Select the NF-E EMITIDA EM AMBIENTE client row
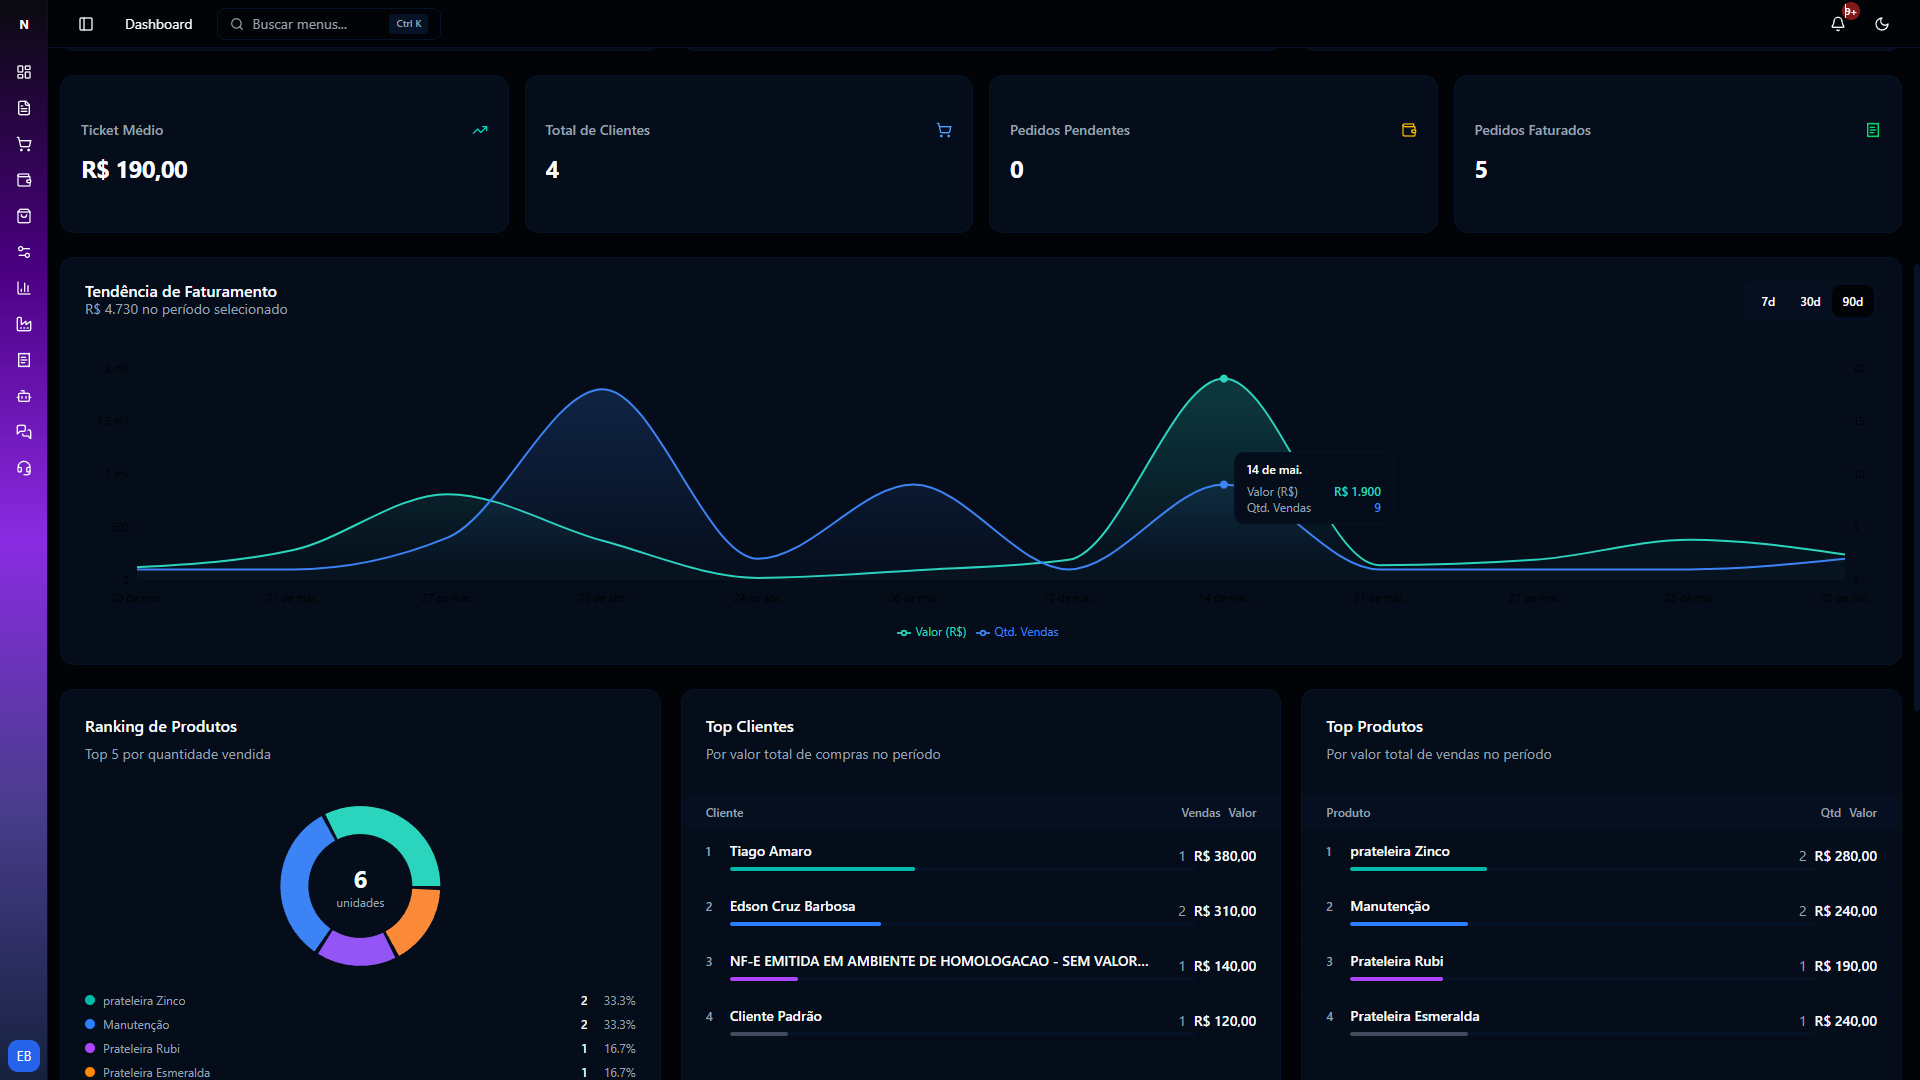This screenshot has width=1920, height=1080. (981, 967)
